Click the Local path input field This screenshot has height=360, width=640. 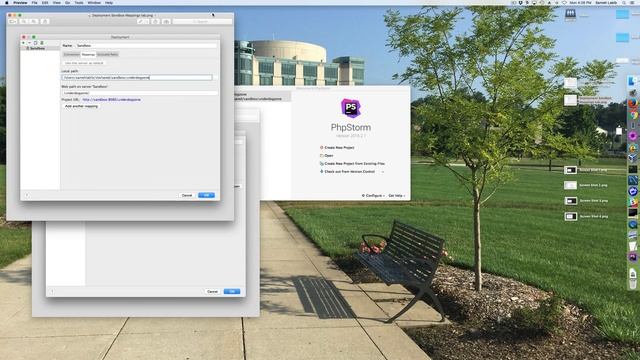click(137, 77)
